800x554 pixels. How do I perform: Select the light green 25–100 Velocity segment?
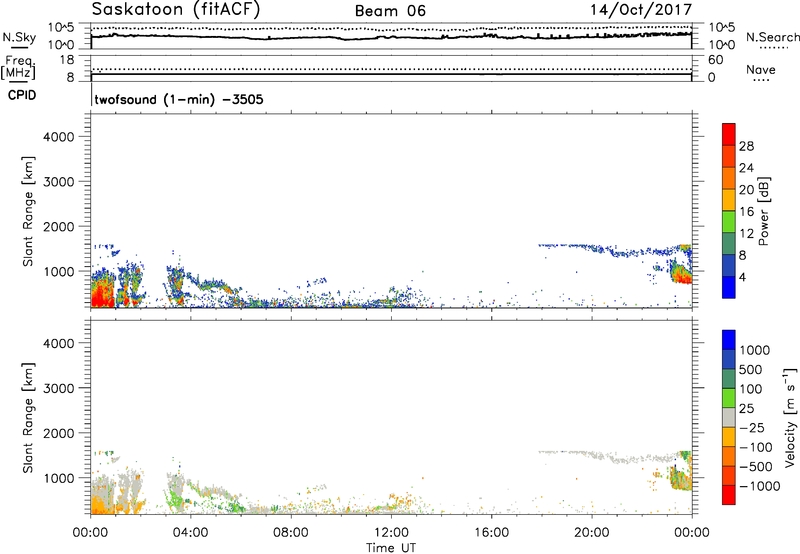coord(729,398)
